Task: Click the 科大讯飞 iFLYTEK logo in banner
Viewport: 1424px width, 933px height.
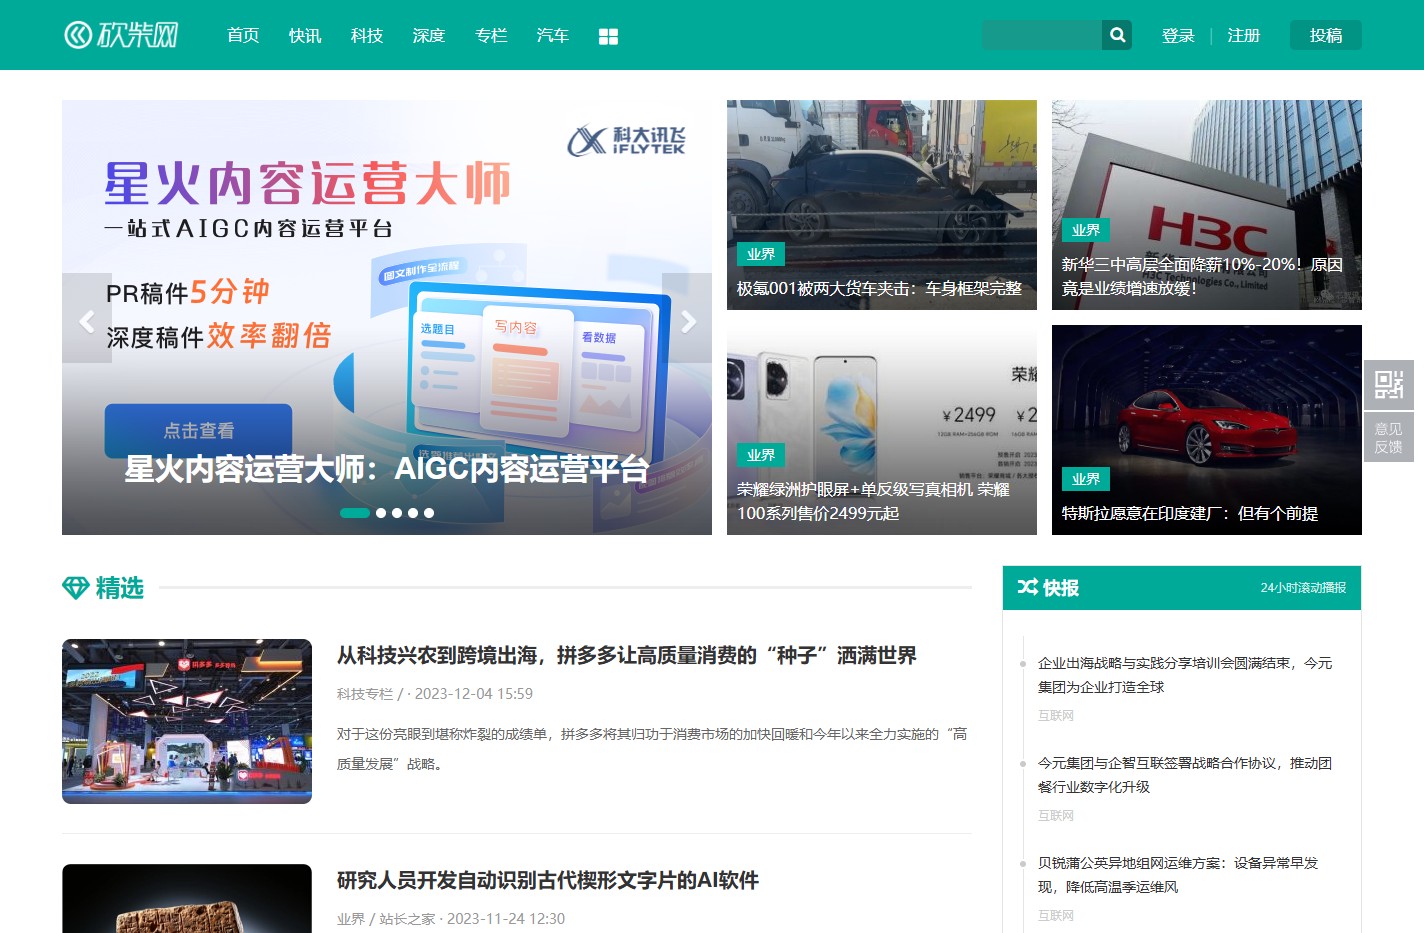Action: [627, 140]
